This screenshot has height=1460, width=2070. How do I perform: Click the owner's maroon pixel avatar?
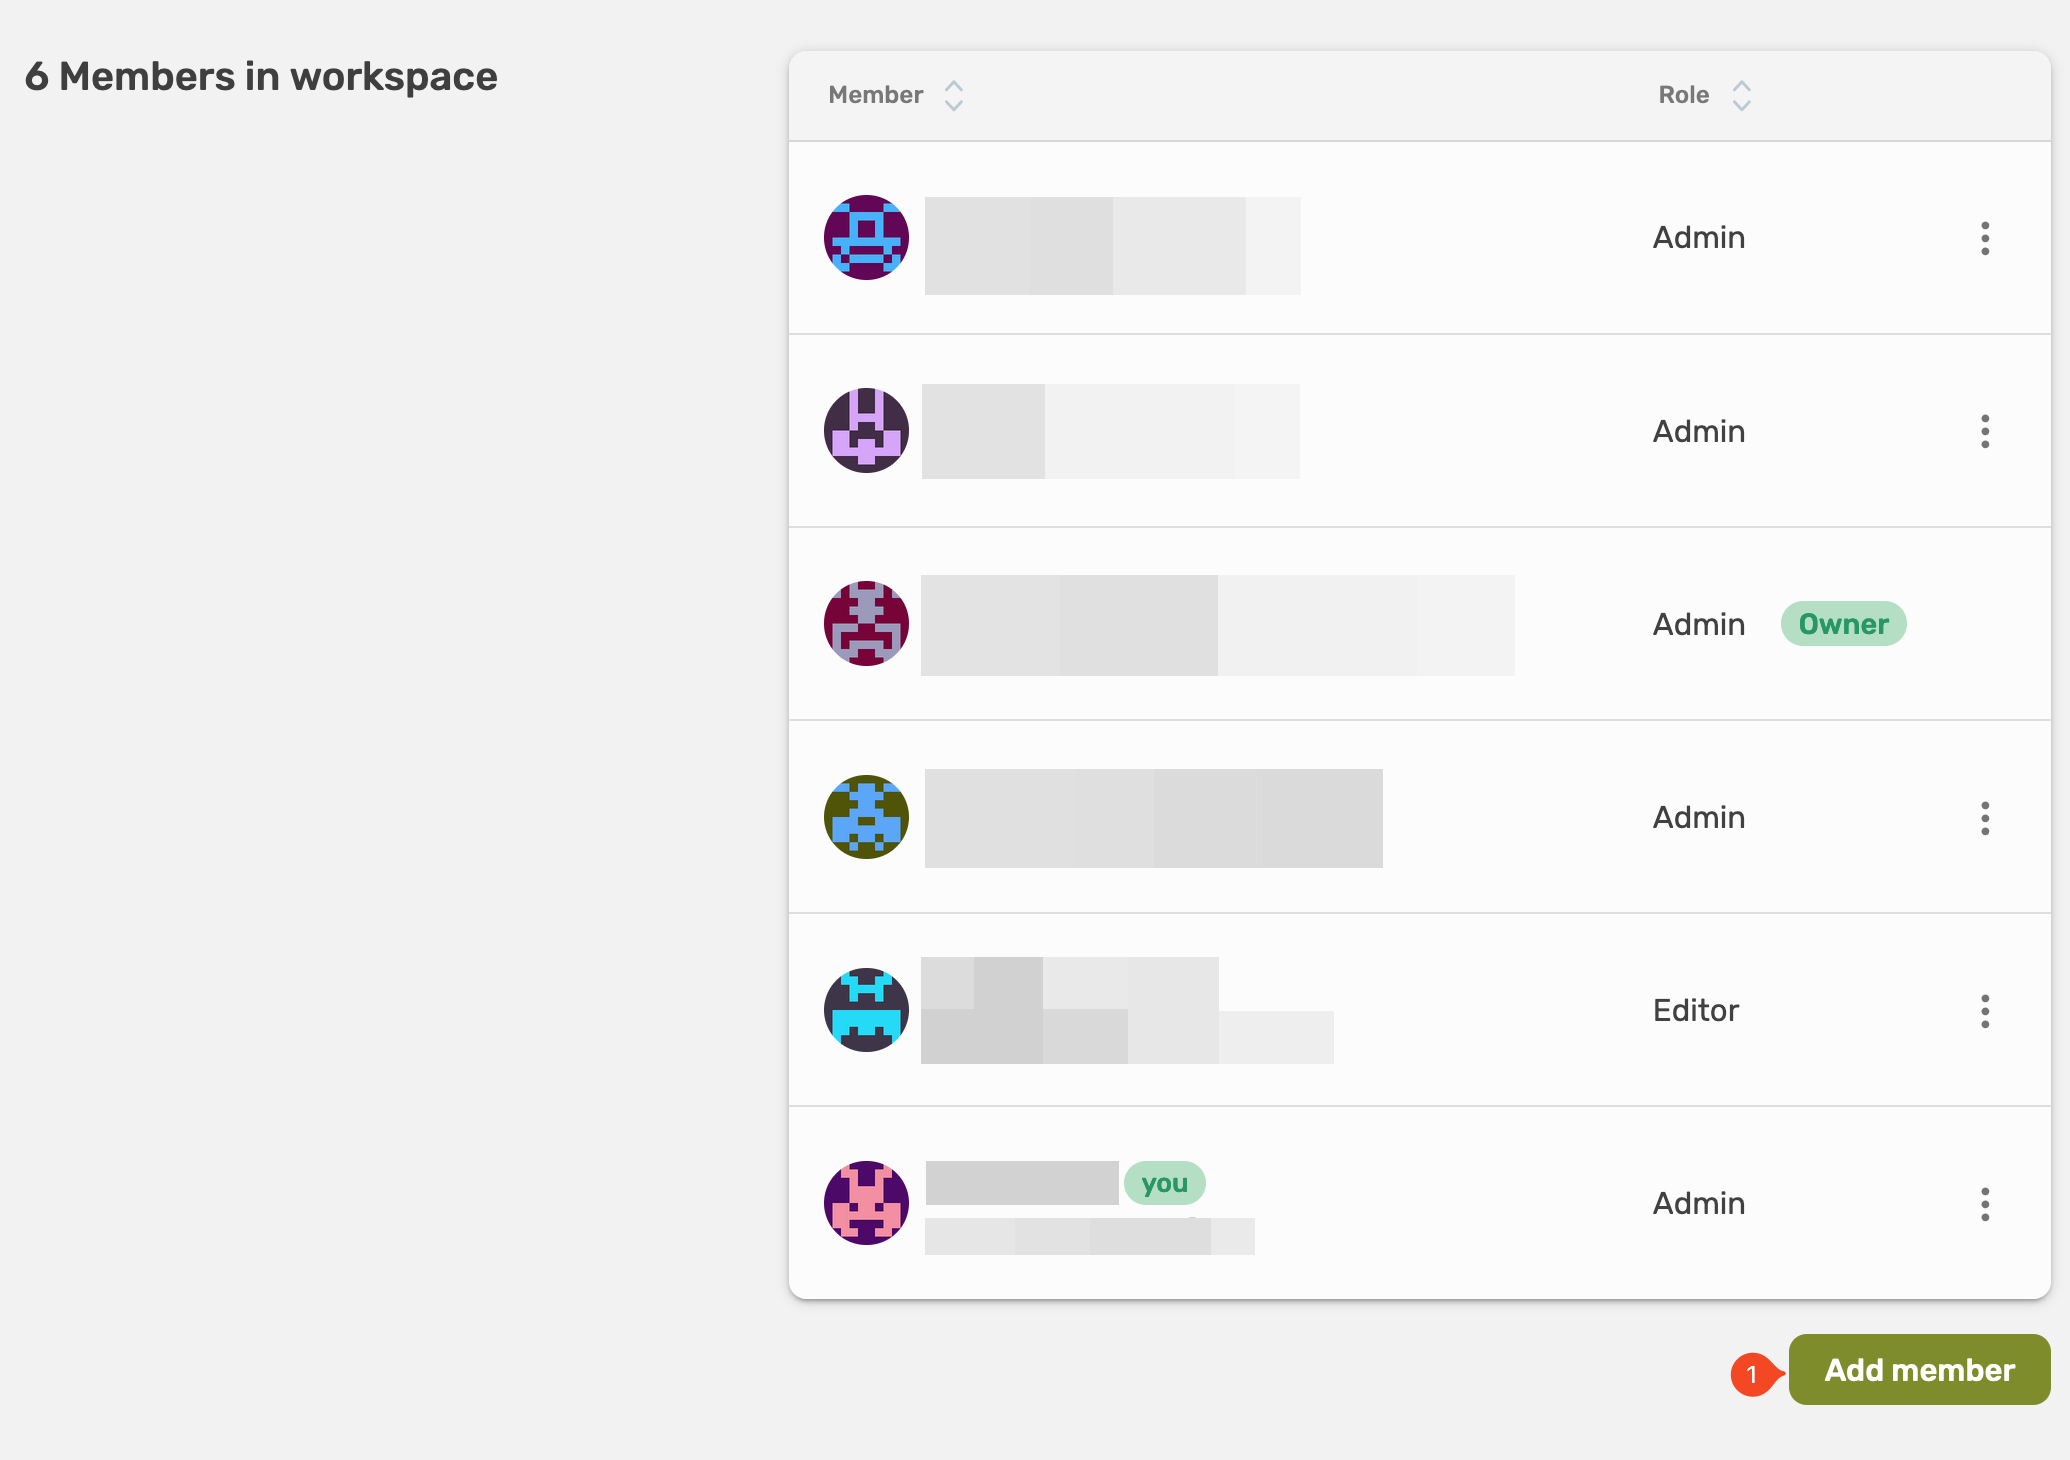866,624
